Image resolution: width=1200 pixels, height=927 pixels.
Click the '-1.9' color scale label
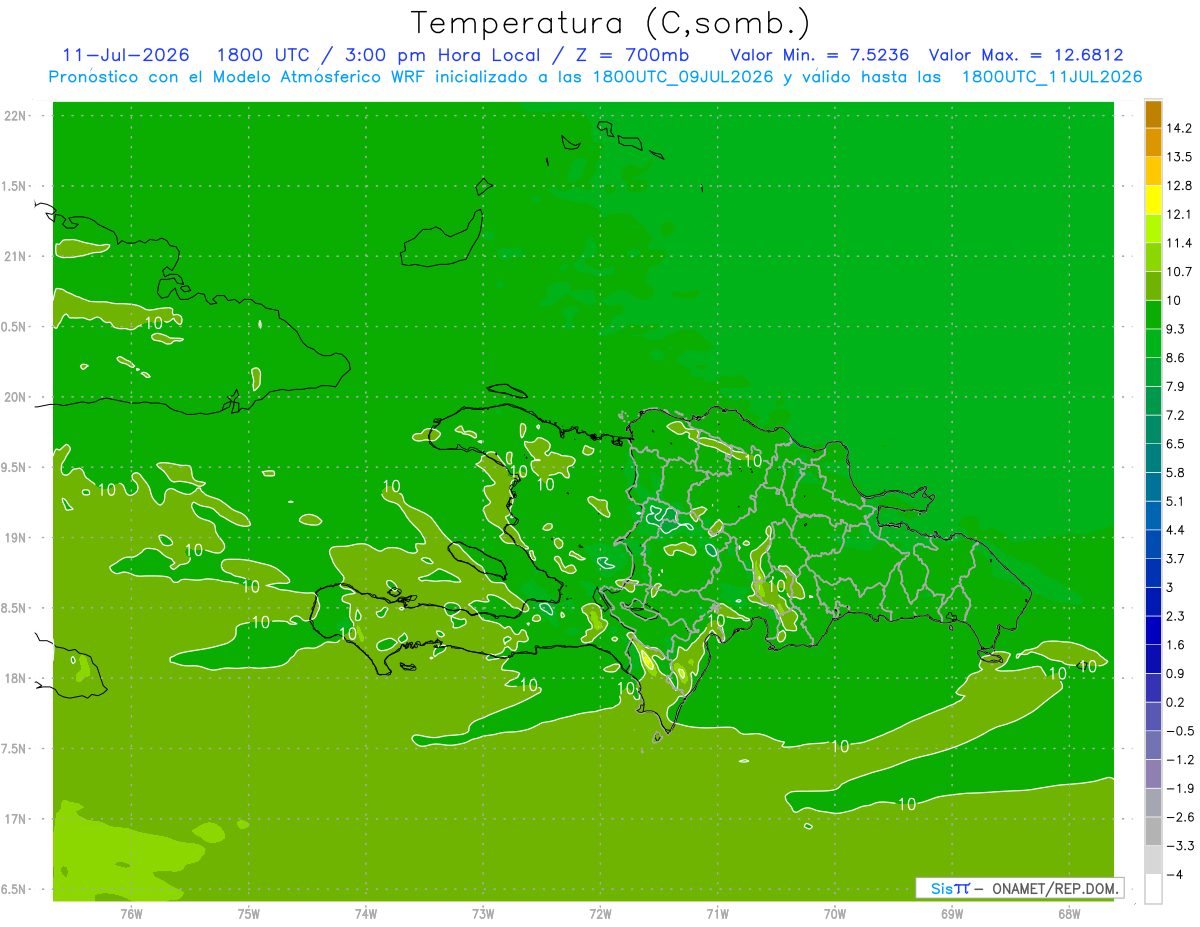[x=1180, y=789]
